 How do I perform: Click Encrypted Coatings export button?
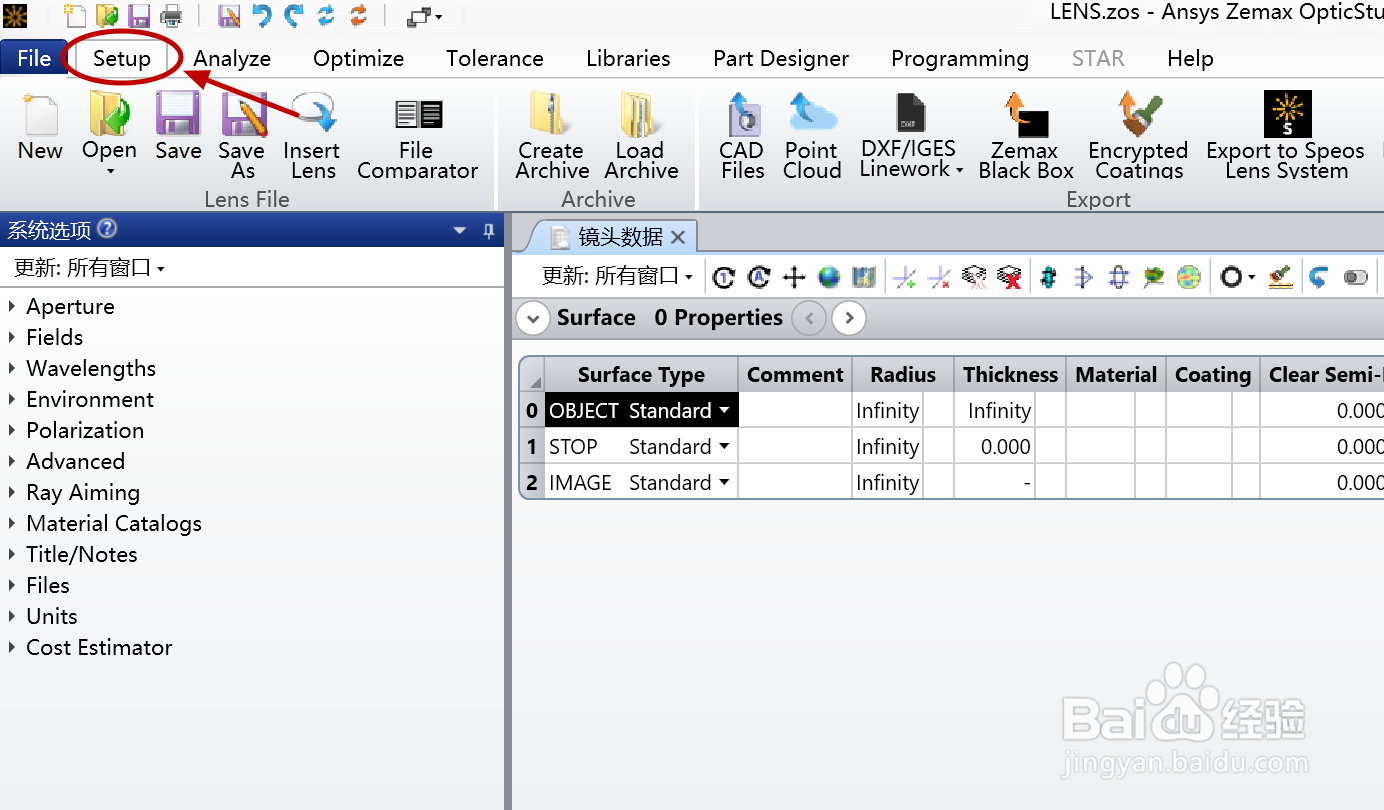[x=1138, y=135]
